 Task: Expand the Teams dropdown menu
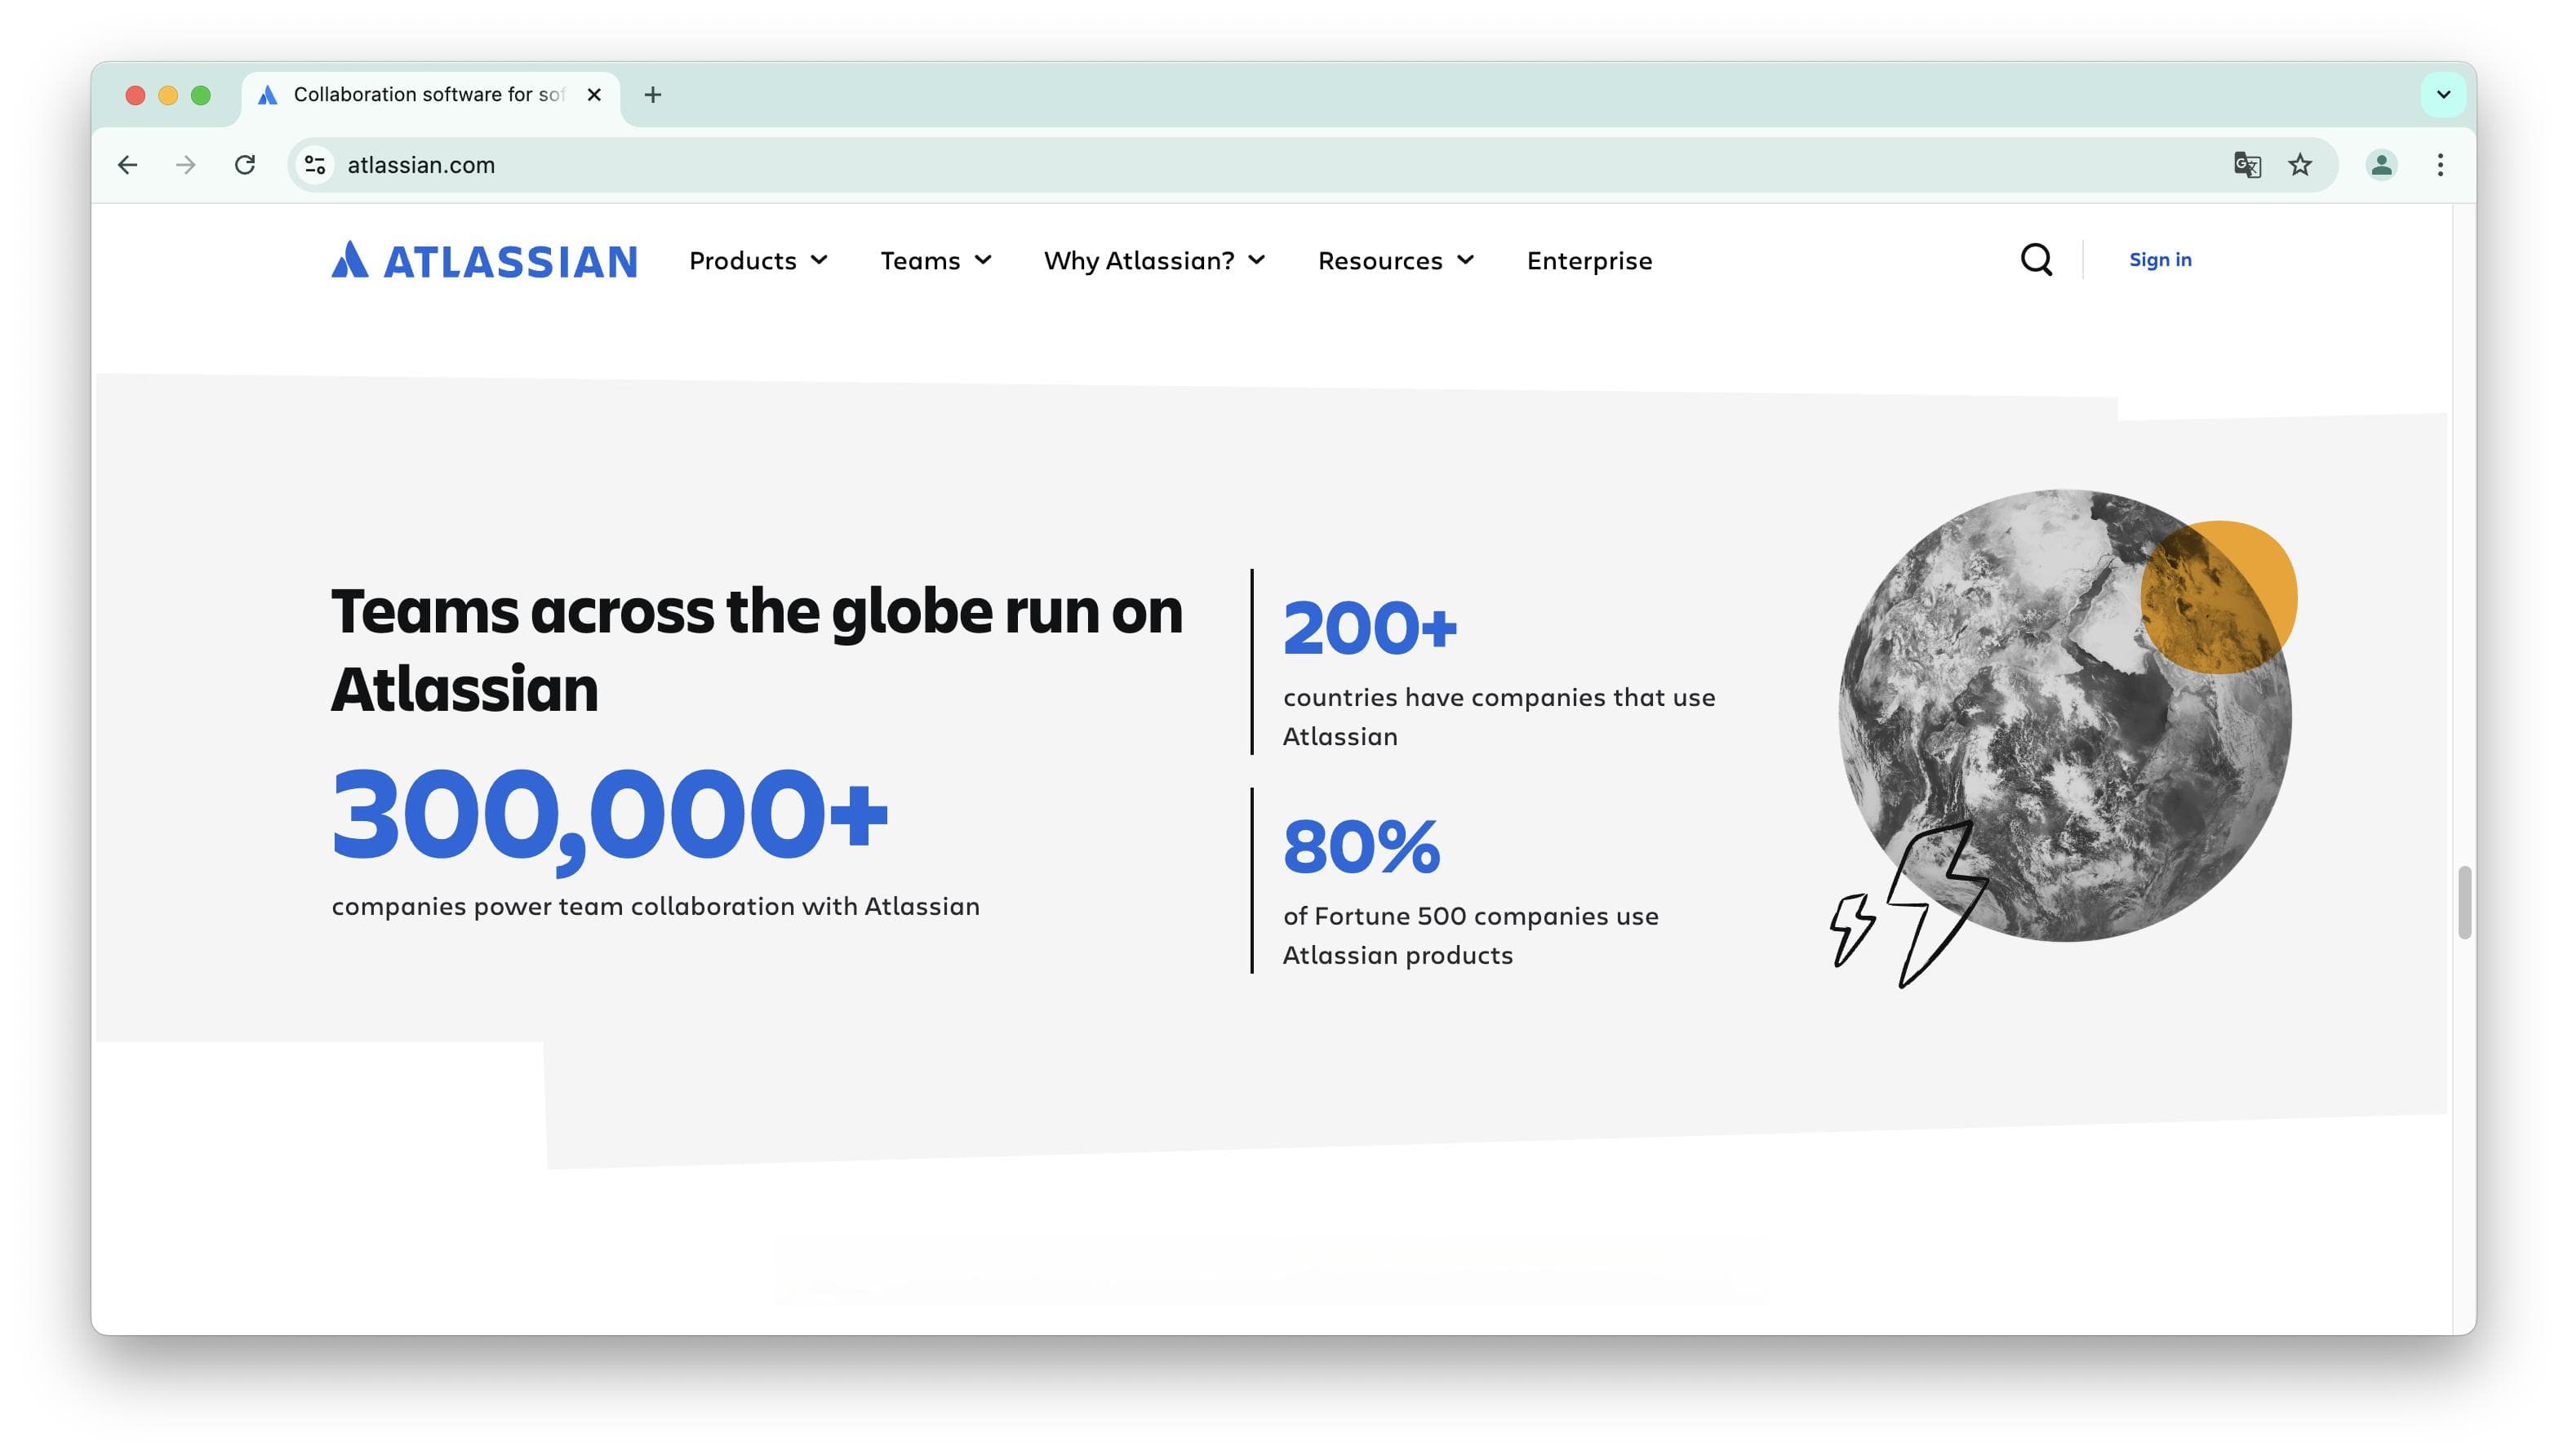pyautogui.click(x=936, y=261)
